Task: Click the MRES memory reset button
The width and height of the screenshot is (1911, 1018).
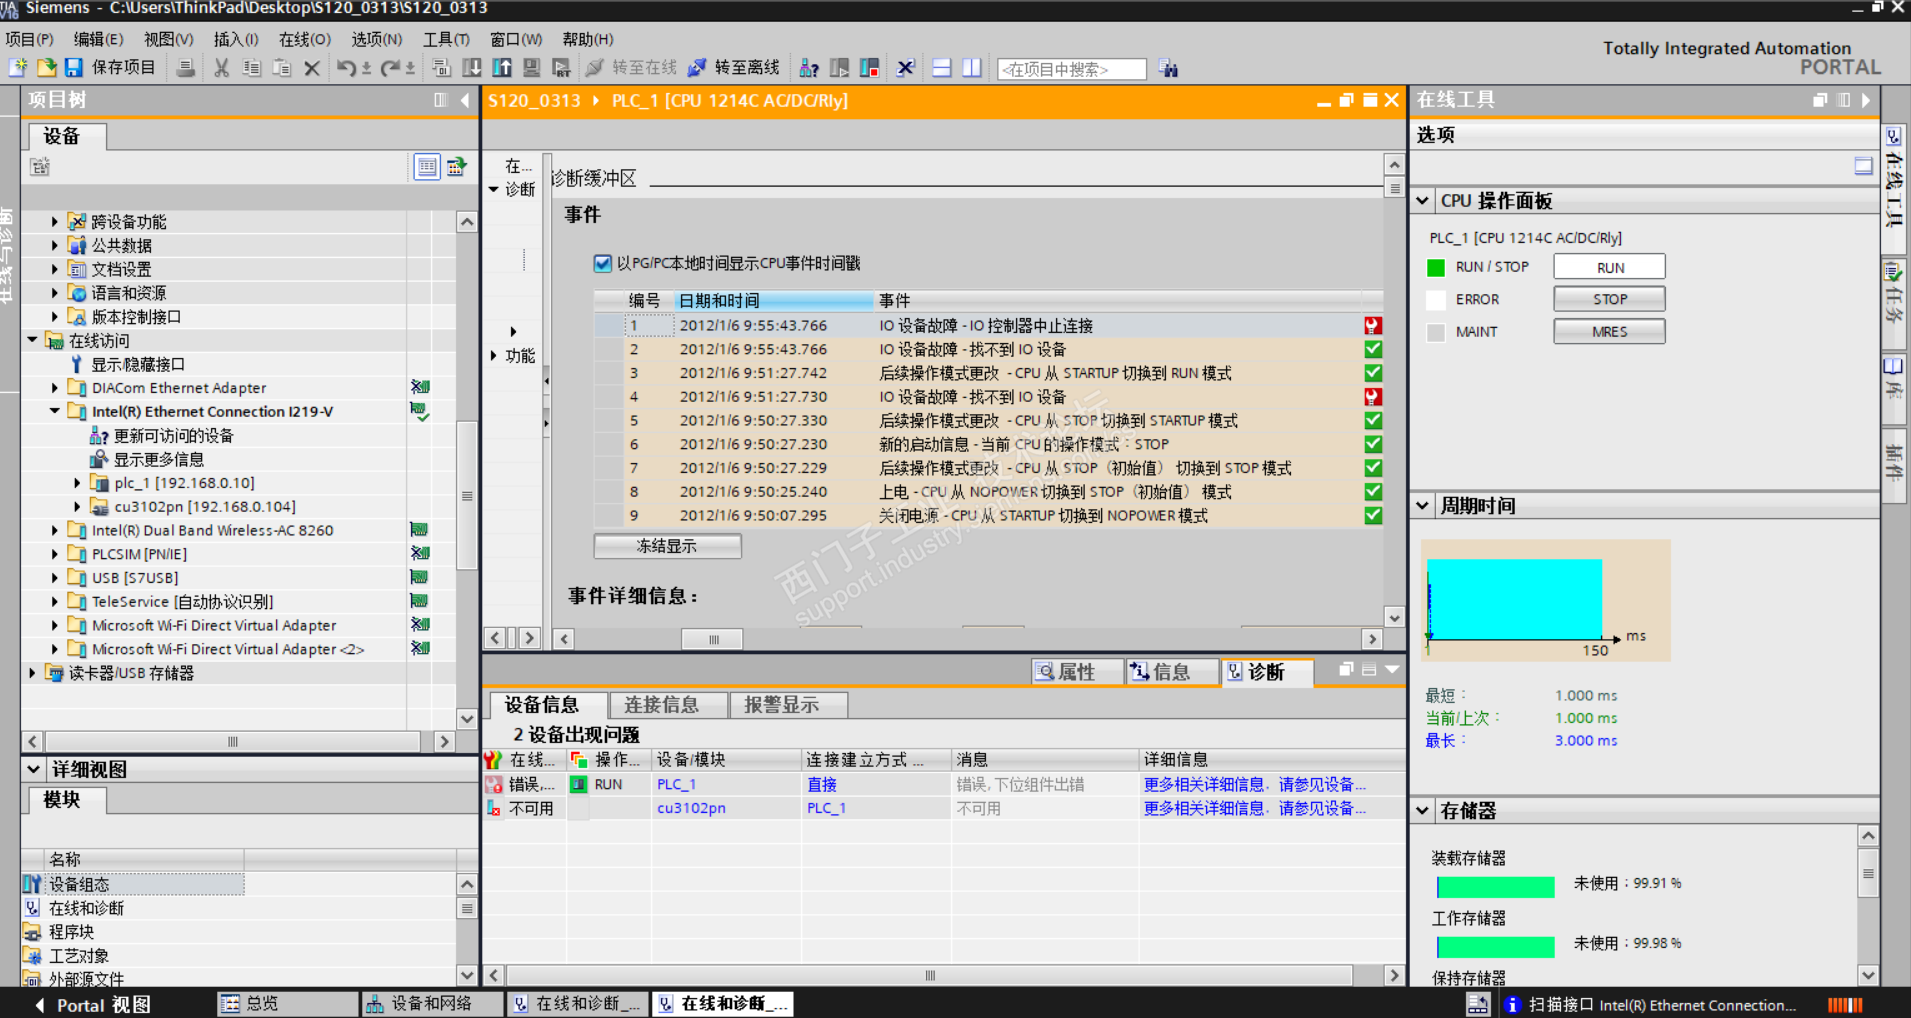Action: 1609,331
